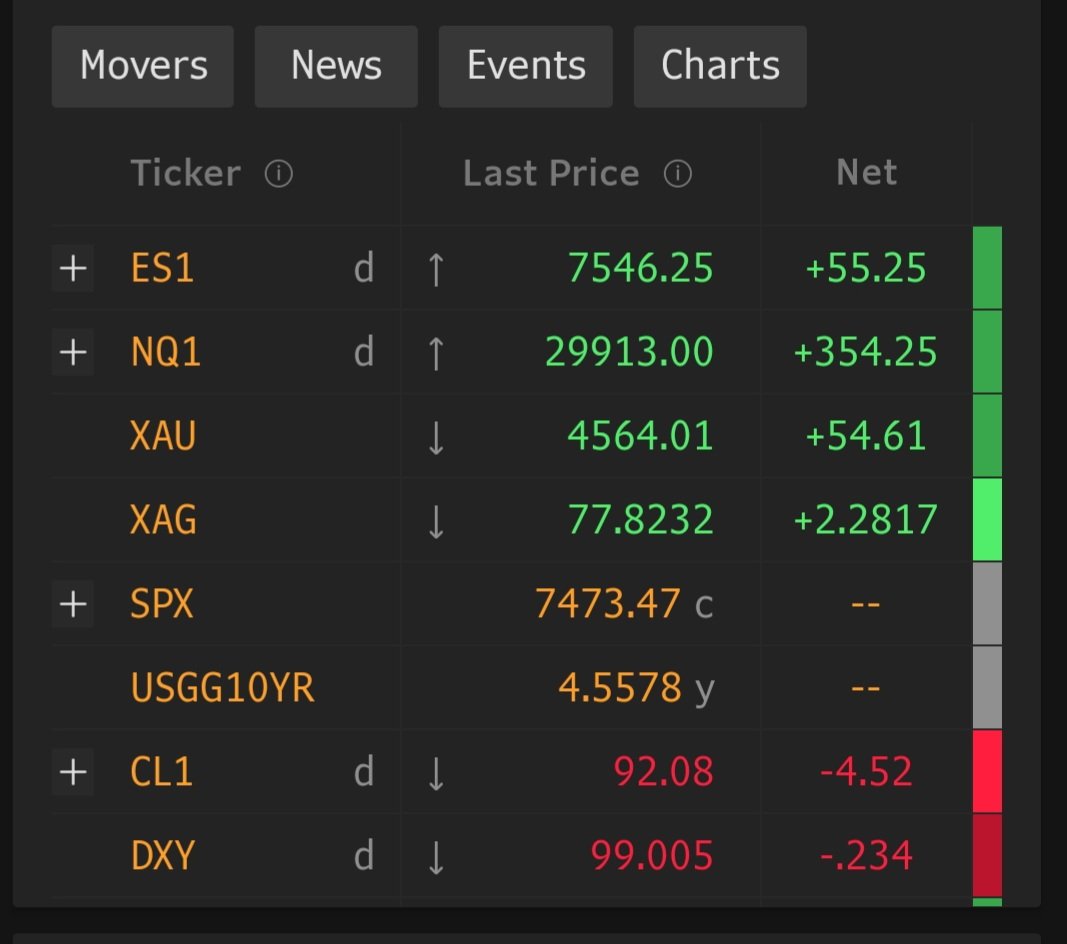Click the XAG net change +2.2817

tap(866, 520)
